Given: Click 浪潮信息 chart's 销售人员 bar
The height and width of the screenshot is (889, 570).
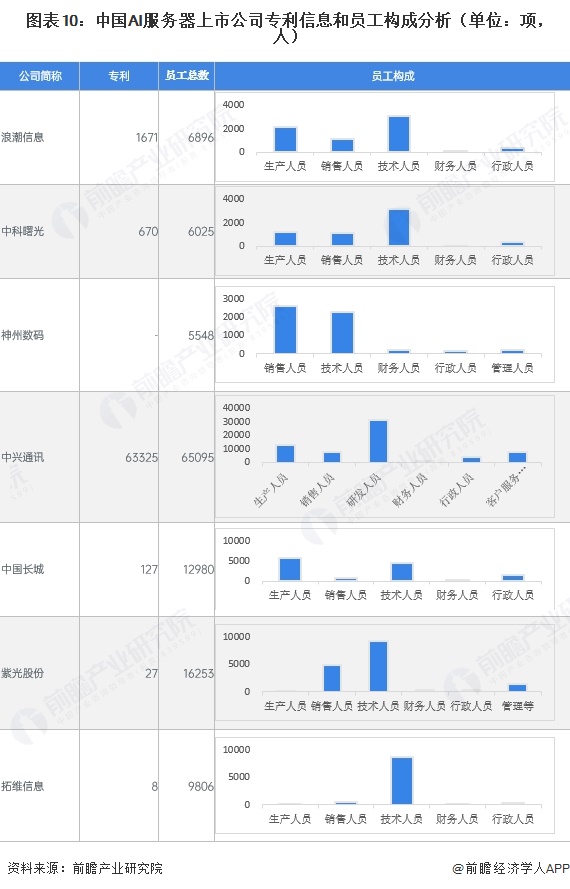Looking at the screenshot, I should tap(342, 146).
